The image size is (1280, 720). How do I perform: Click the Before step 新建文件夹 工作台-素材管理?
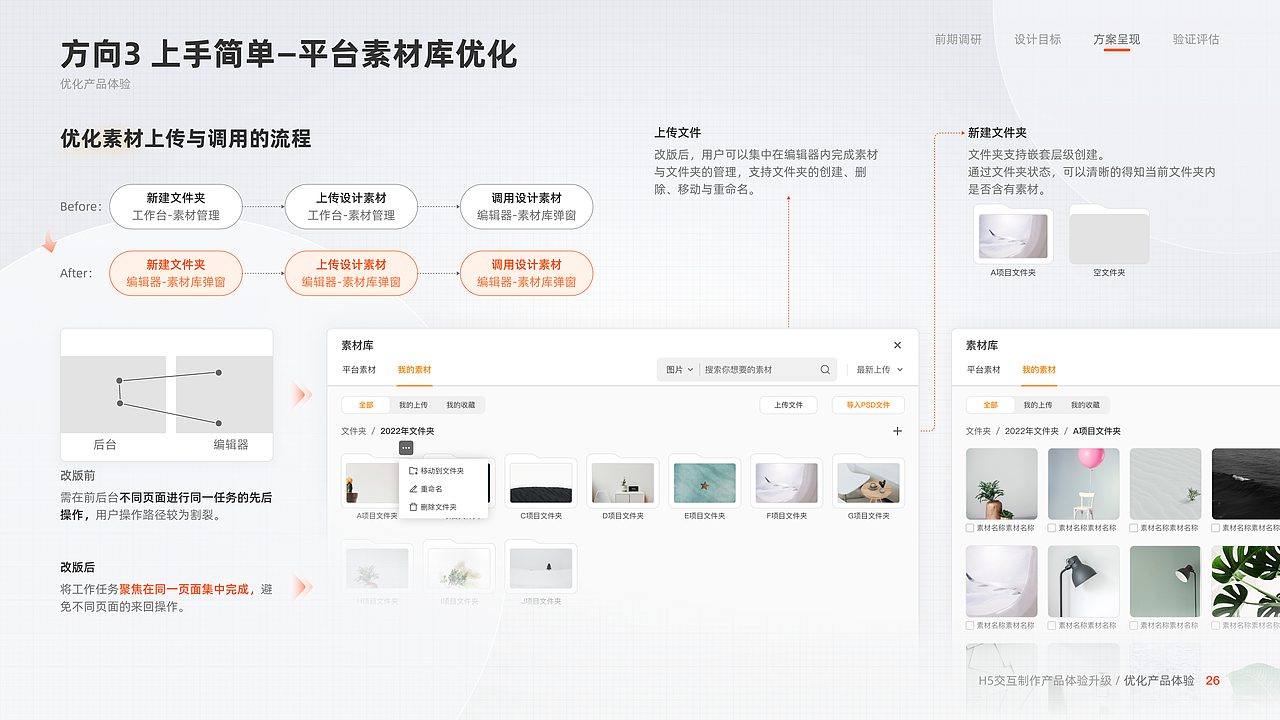pyautogui.click(x=176, y=206)
